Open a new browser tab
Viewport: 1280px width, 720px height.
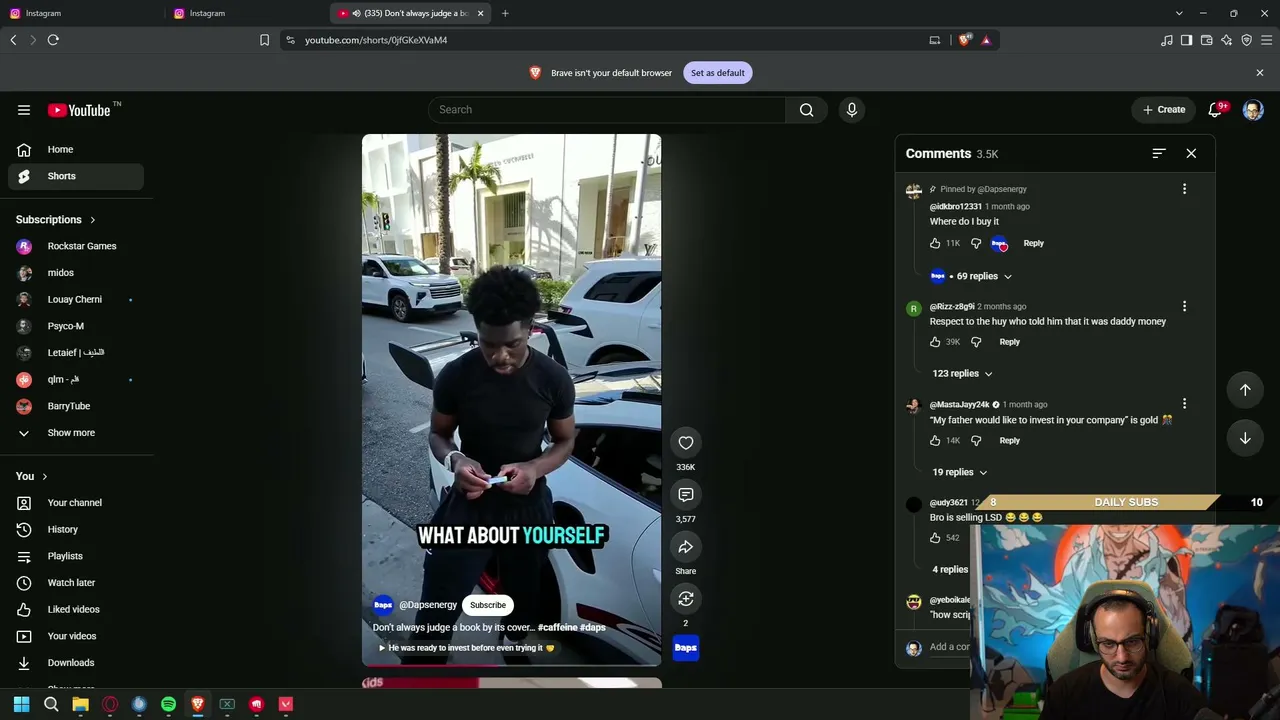point(505,13)
